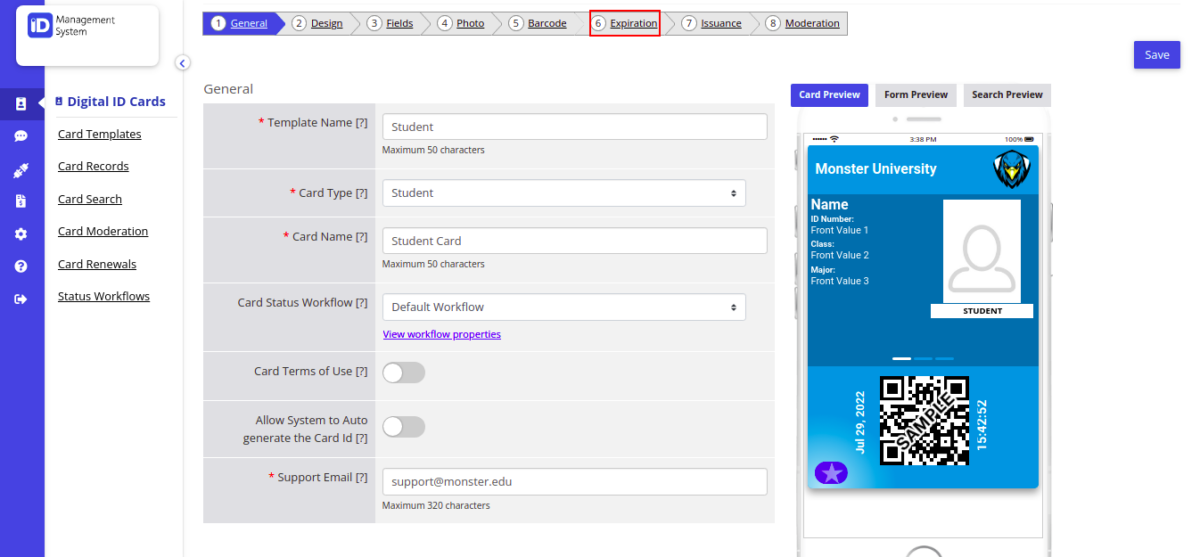
Task: Go to step 3 Fields
Action: click(x=391, y=23)
